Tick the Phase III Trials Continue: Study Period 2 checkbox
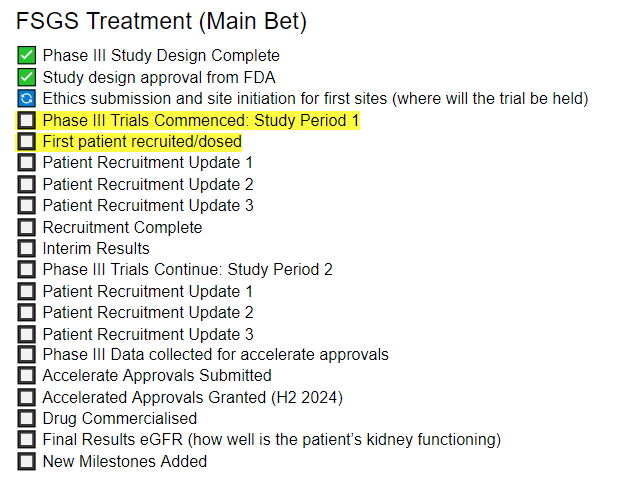This screenshot has width=637, height=483. click(x=26, y=269)
